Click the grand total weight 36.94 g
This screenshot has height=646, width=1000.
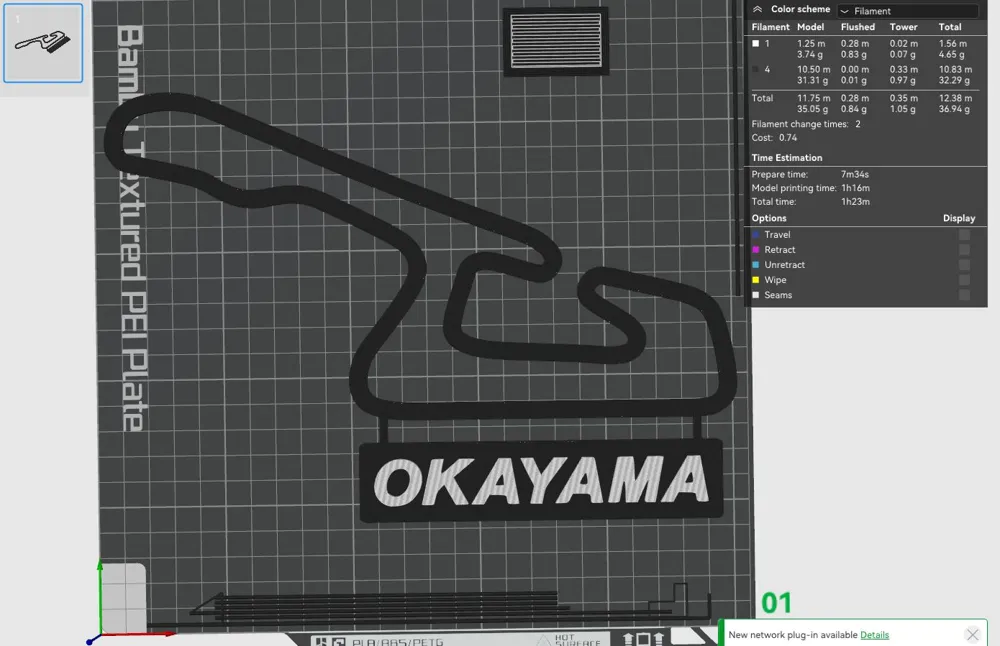[954, 109]
